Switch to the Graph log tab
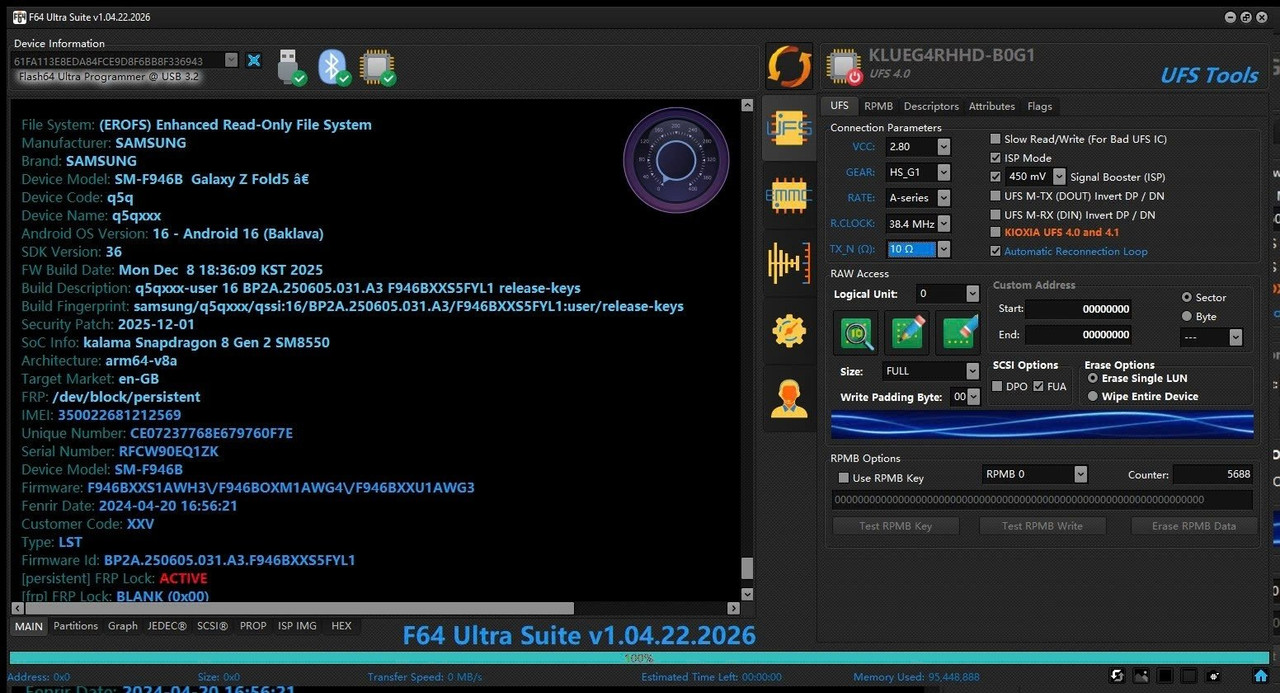1280x693 pixels. tap(123, 626)
